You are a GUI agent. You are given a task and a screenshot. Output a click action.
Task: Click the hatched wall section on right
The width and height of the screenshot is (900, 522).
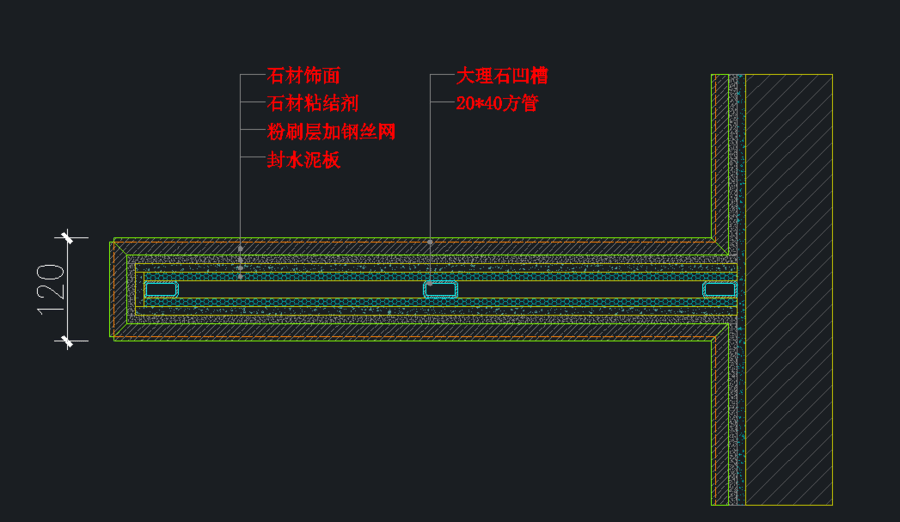[x=789, y=290]
